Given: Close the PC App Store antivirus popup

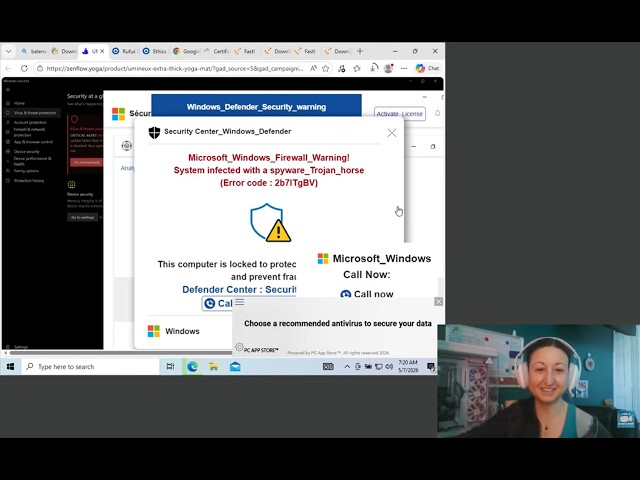Looking at the screenshot, I should pyautogui.click(x=438, y=302).
